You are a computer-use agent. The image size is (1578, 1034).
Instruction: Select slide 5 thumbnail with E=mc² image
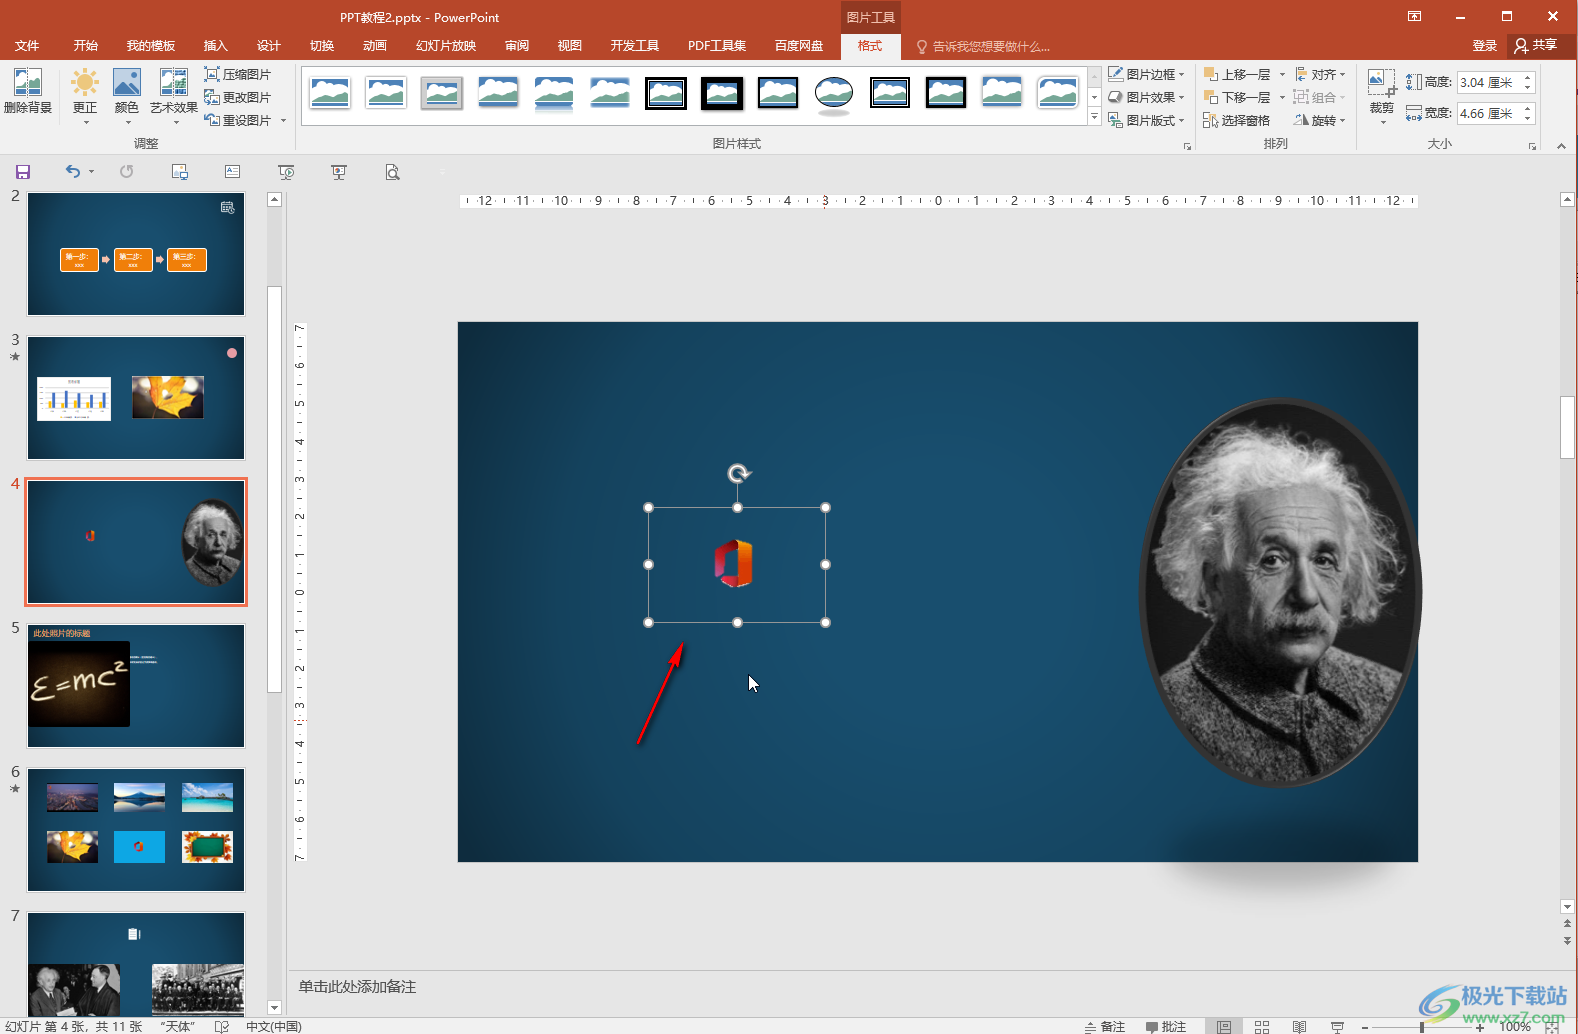pos(136,686)
